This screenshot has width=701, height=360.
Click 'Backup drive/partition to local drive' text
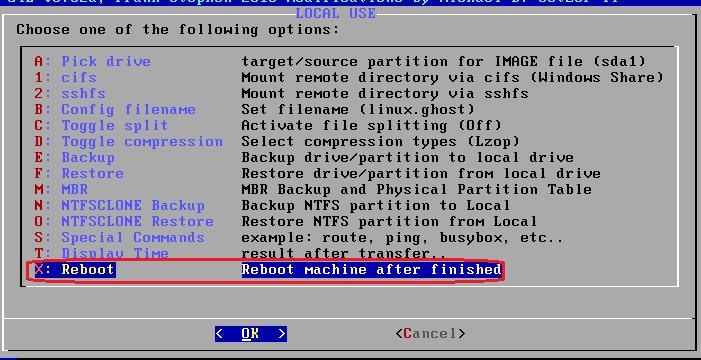coord(408,157)
